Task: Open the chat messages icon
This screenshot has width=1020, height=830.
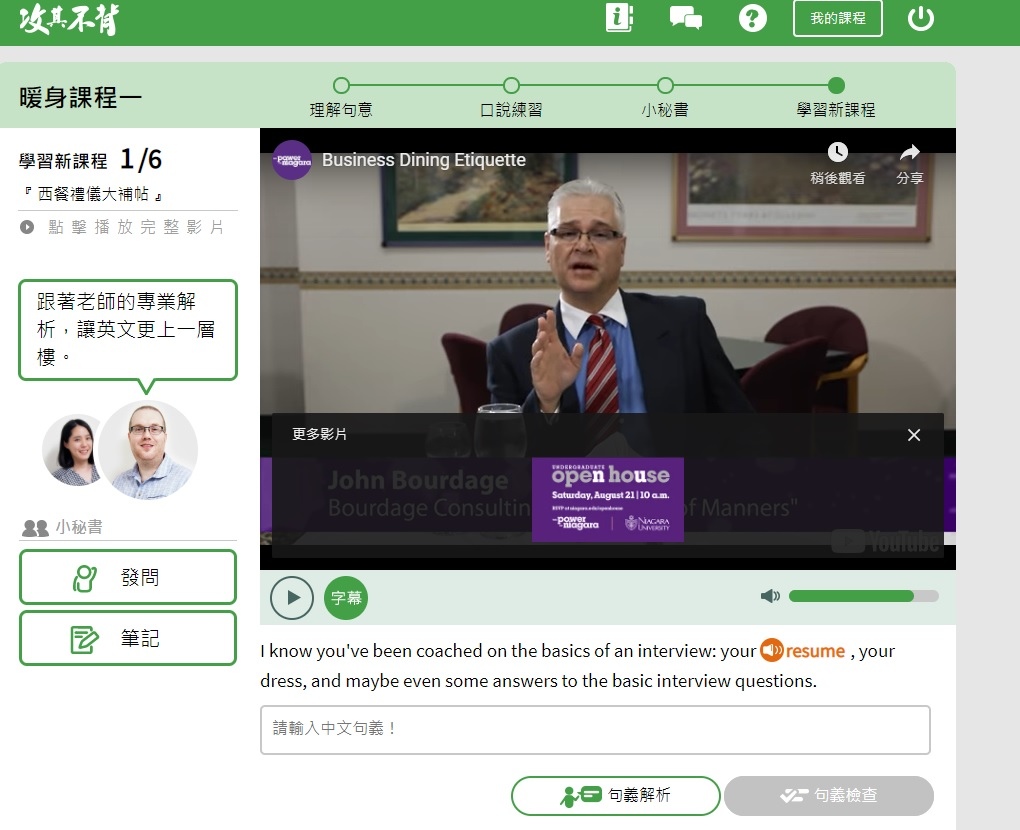Action: pyautogui.click(x=686, y=18)
